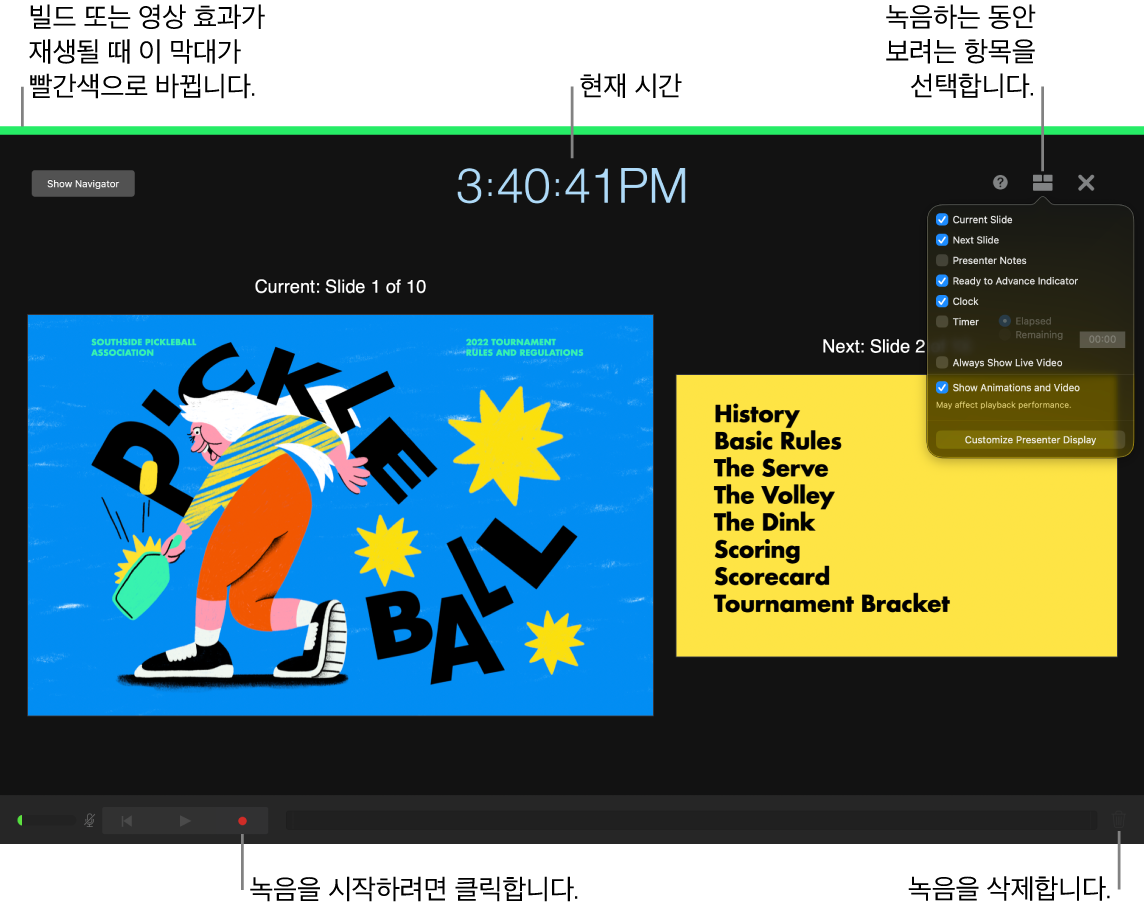Close the recording window with X
Viewport: 1144px width, 910px height.
click(x=1086, y=182)
